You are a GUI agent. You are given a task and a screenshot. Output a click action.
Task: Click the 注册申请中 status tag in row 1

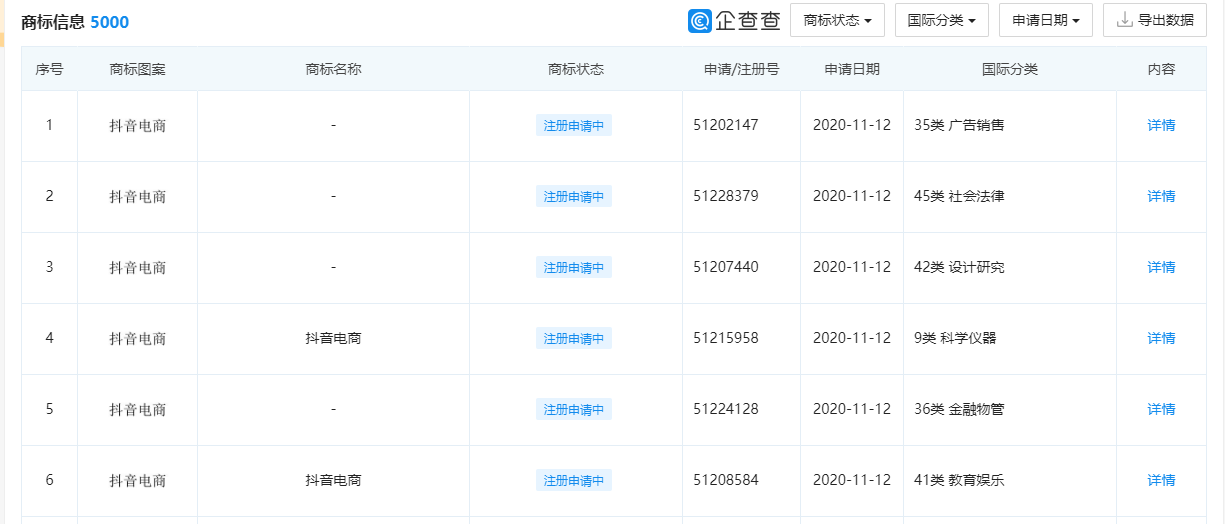pos(574,126)
